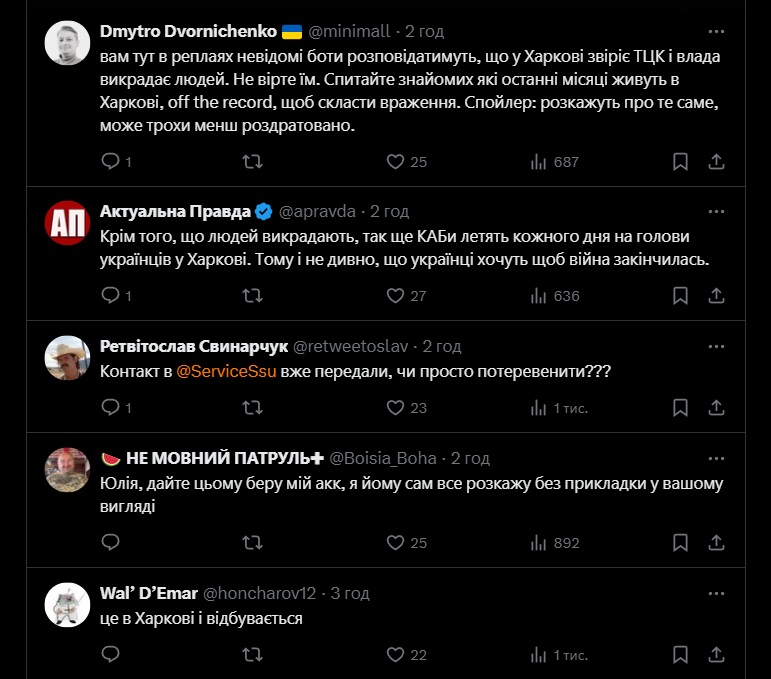This screenshot has height=679, width=771.
Task: Open the Dmytro Dvornichenko tweet timestamp
Action: point(424,31)
